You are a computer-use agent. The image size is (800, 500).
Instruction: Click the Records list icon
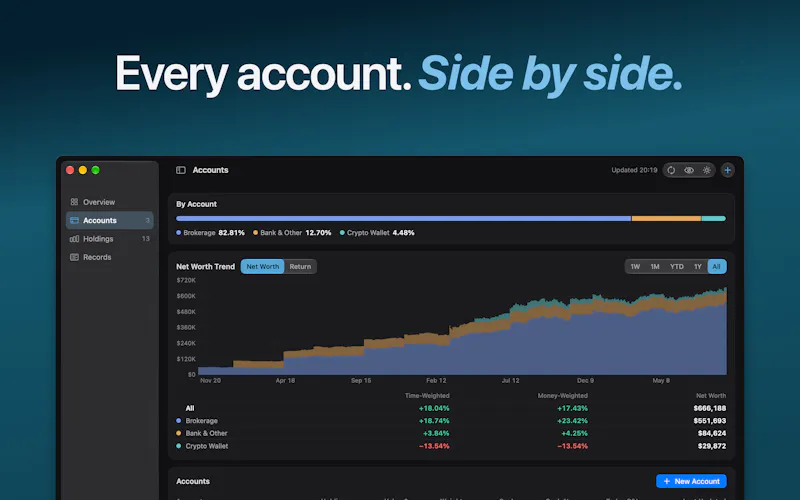(x=74, y=257)
